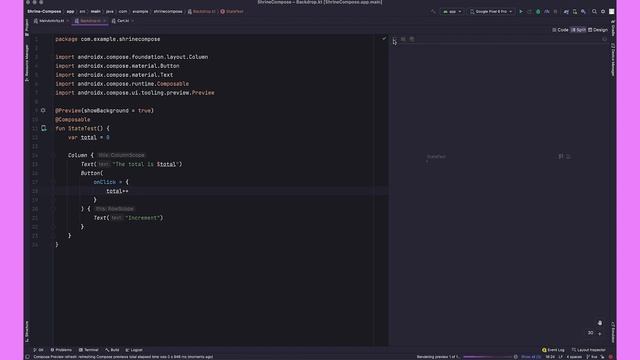Screen dimensions: 640x360
Task: Click the third preview toolbar icon
Action: 412,39
